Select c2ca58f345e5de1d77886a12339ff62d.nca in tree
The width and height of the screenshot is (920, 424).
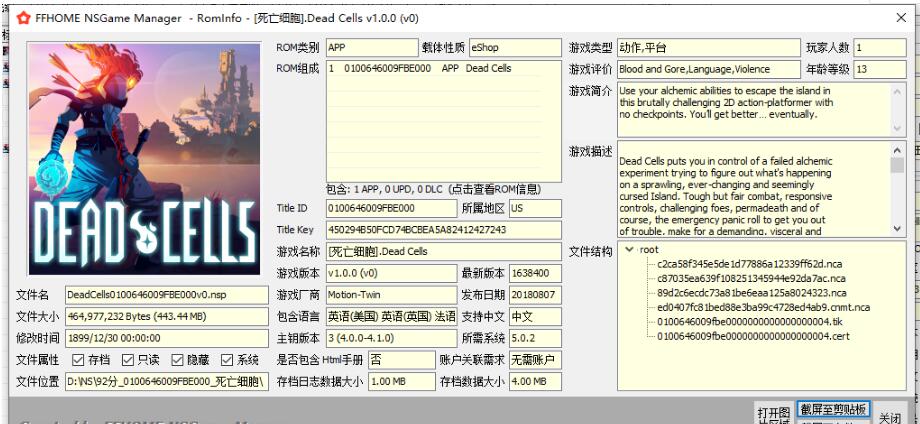pyautogui.click(x=751, y=264)
